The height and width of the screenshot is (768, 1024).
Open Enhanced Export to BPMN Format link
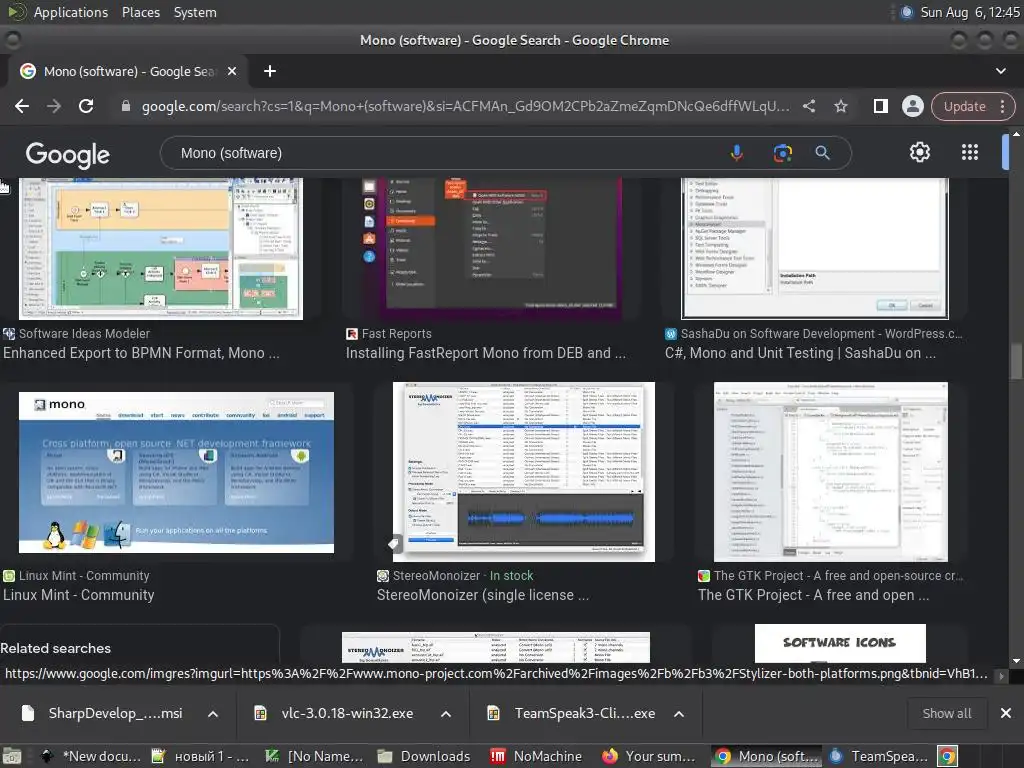141,353
